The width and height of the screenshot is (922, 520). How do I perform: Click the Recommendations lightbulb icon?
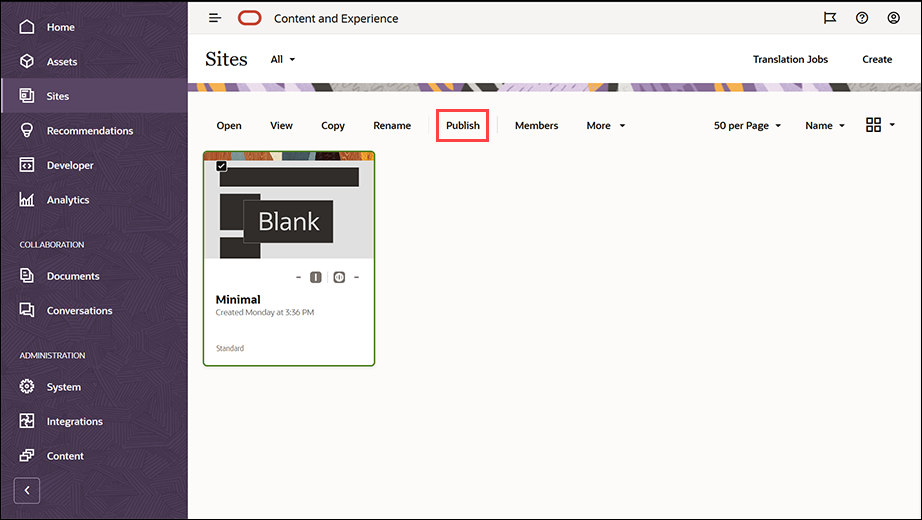[27, 130]
